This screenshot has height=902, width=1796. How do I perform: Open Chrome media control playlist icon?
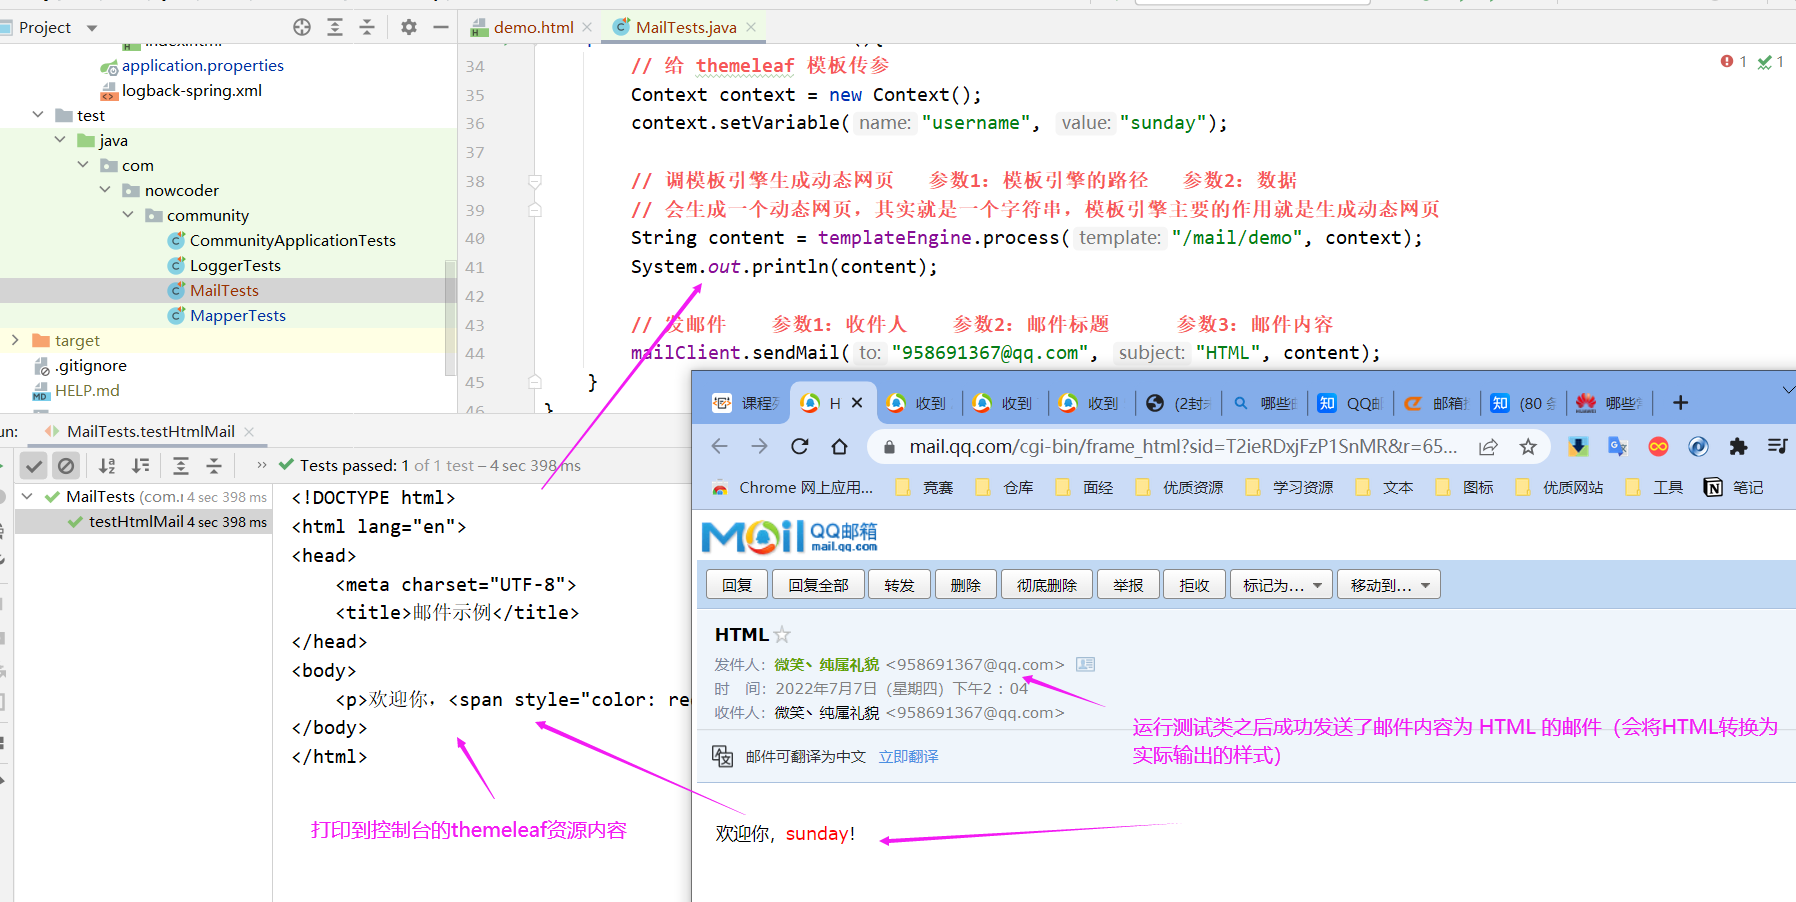click(1777, 447)
